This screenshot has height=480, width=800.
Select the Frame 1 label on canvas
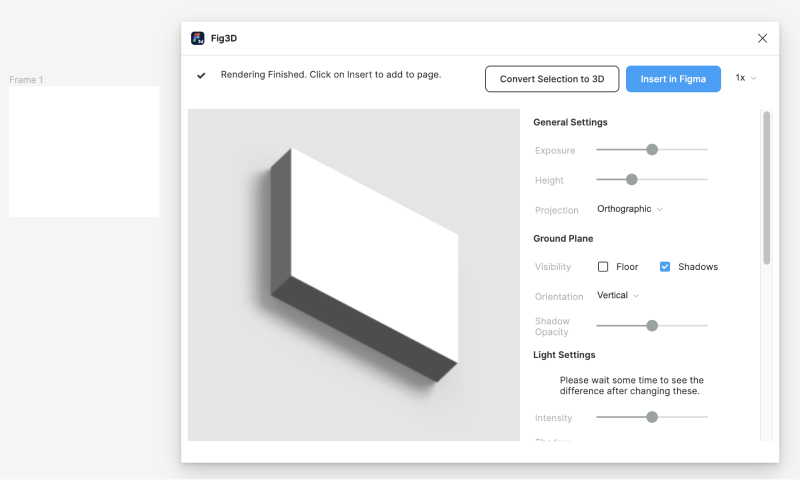coord(26,80)
